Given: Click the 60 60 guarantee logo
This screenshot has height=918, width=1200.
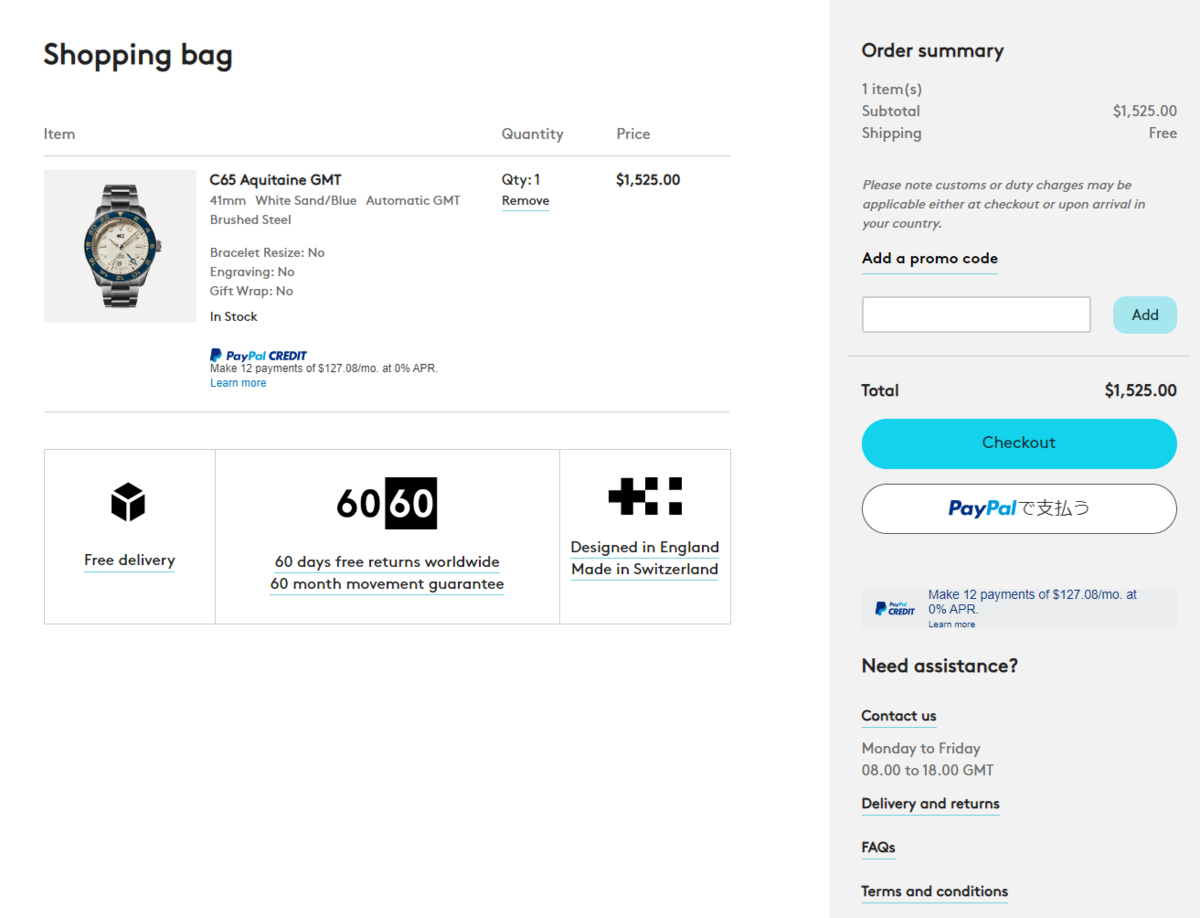Looking at the screenshot, I should tap(387, 503).
